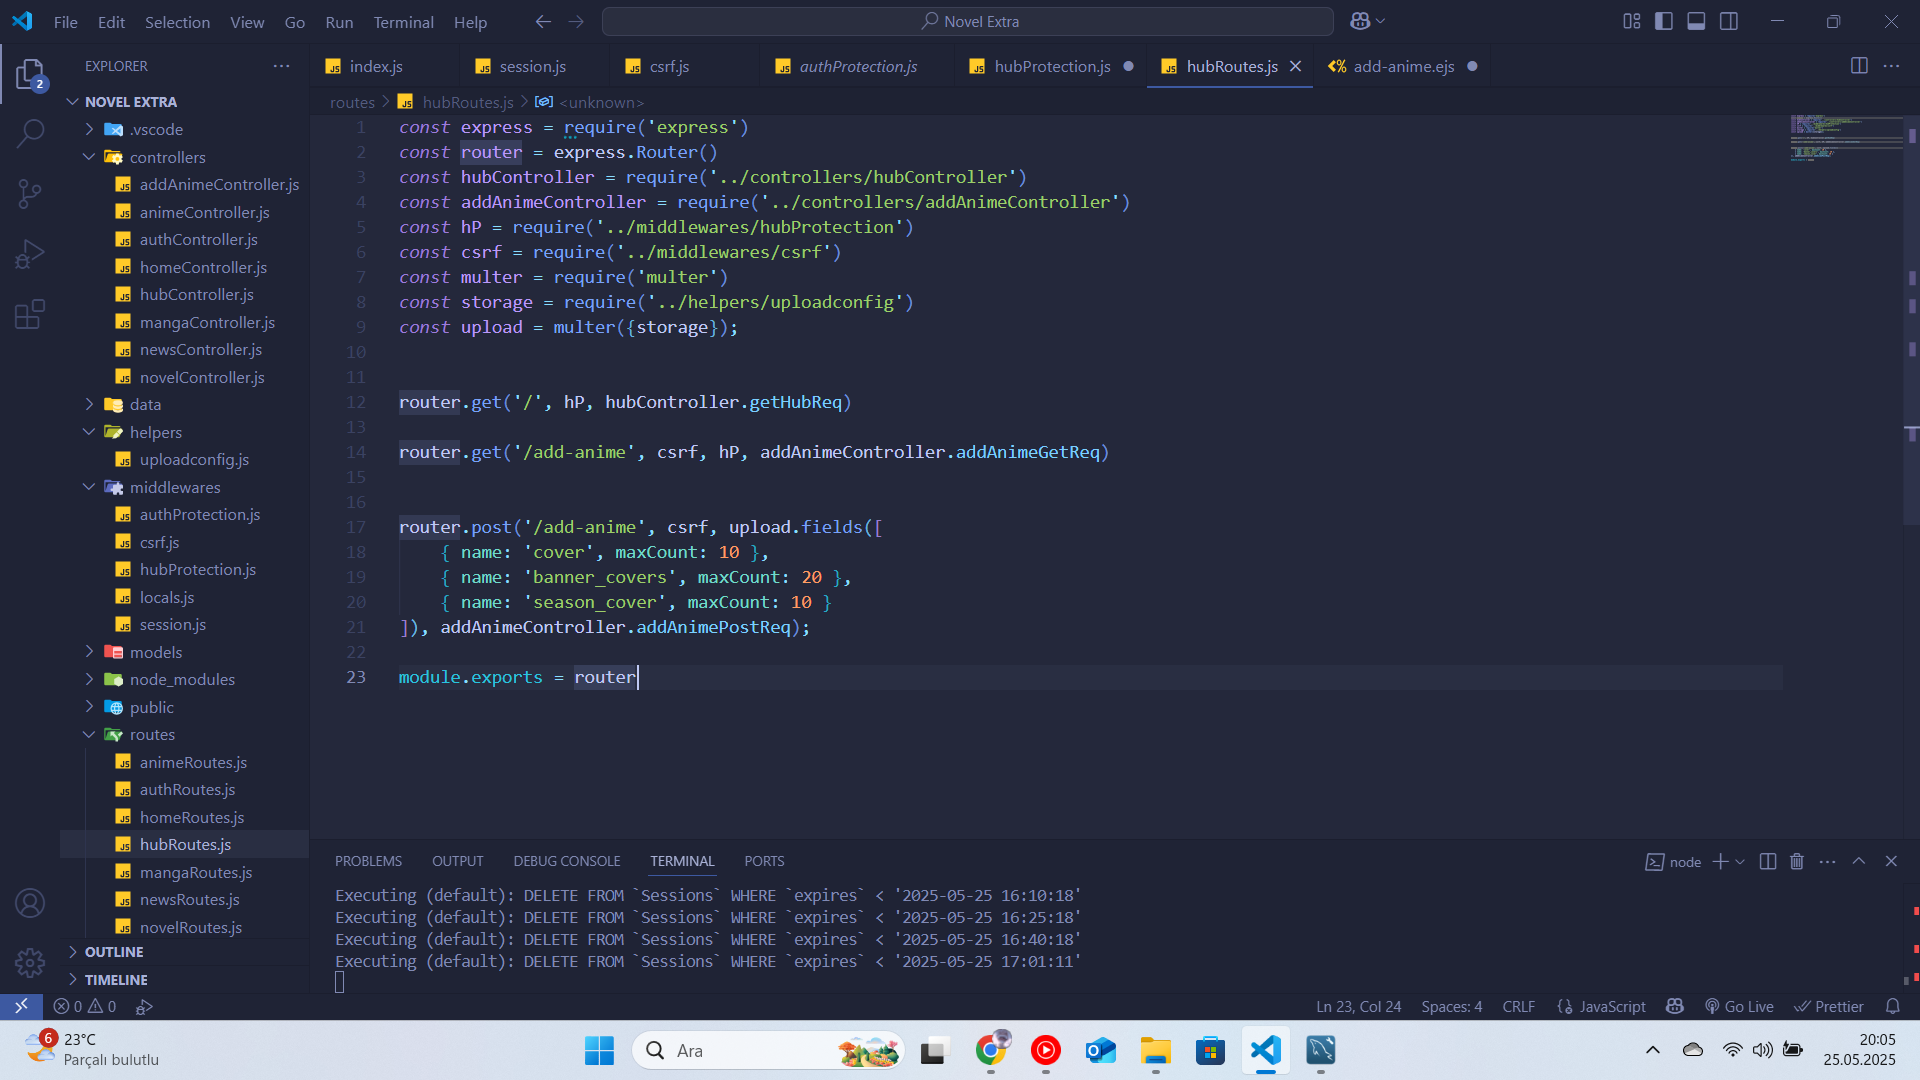
Task: Open the Source Control view
Action: click(x=30, y=193)
